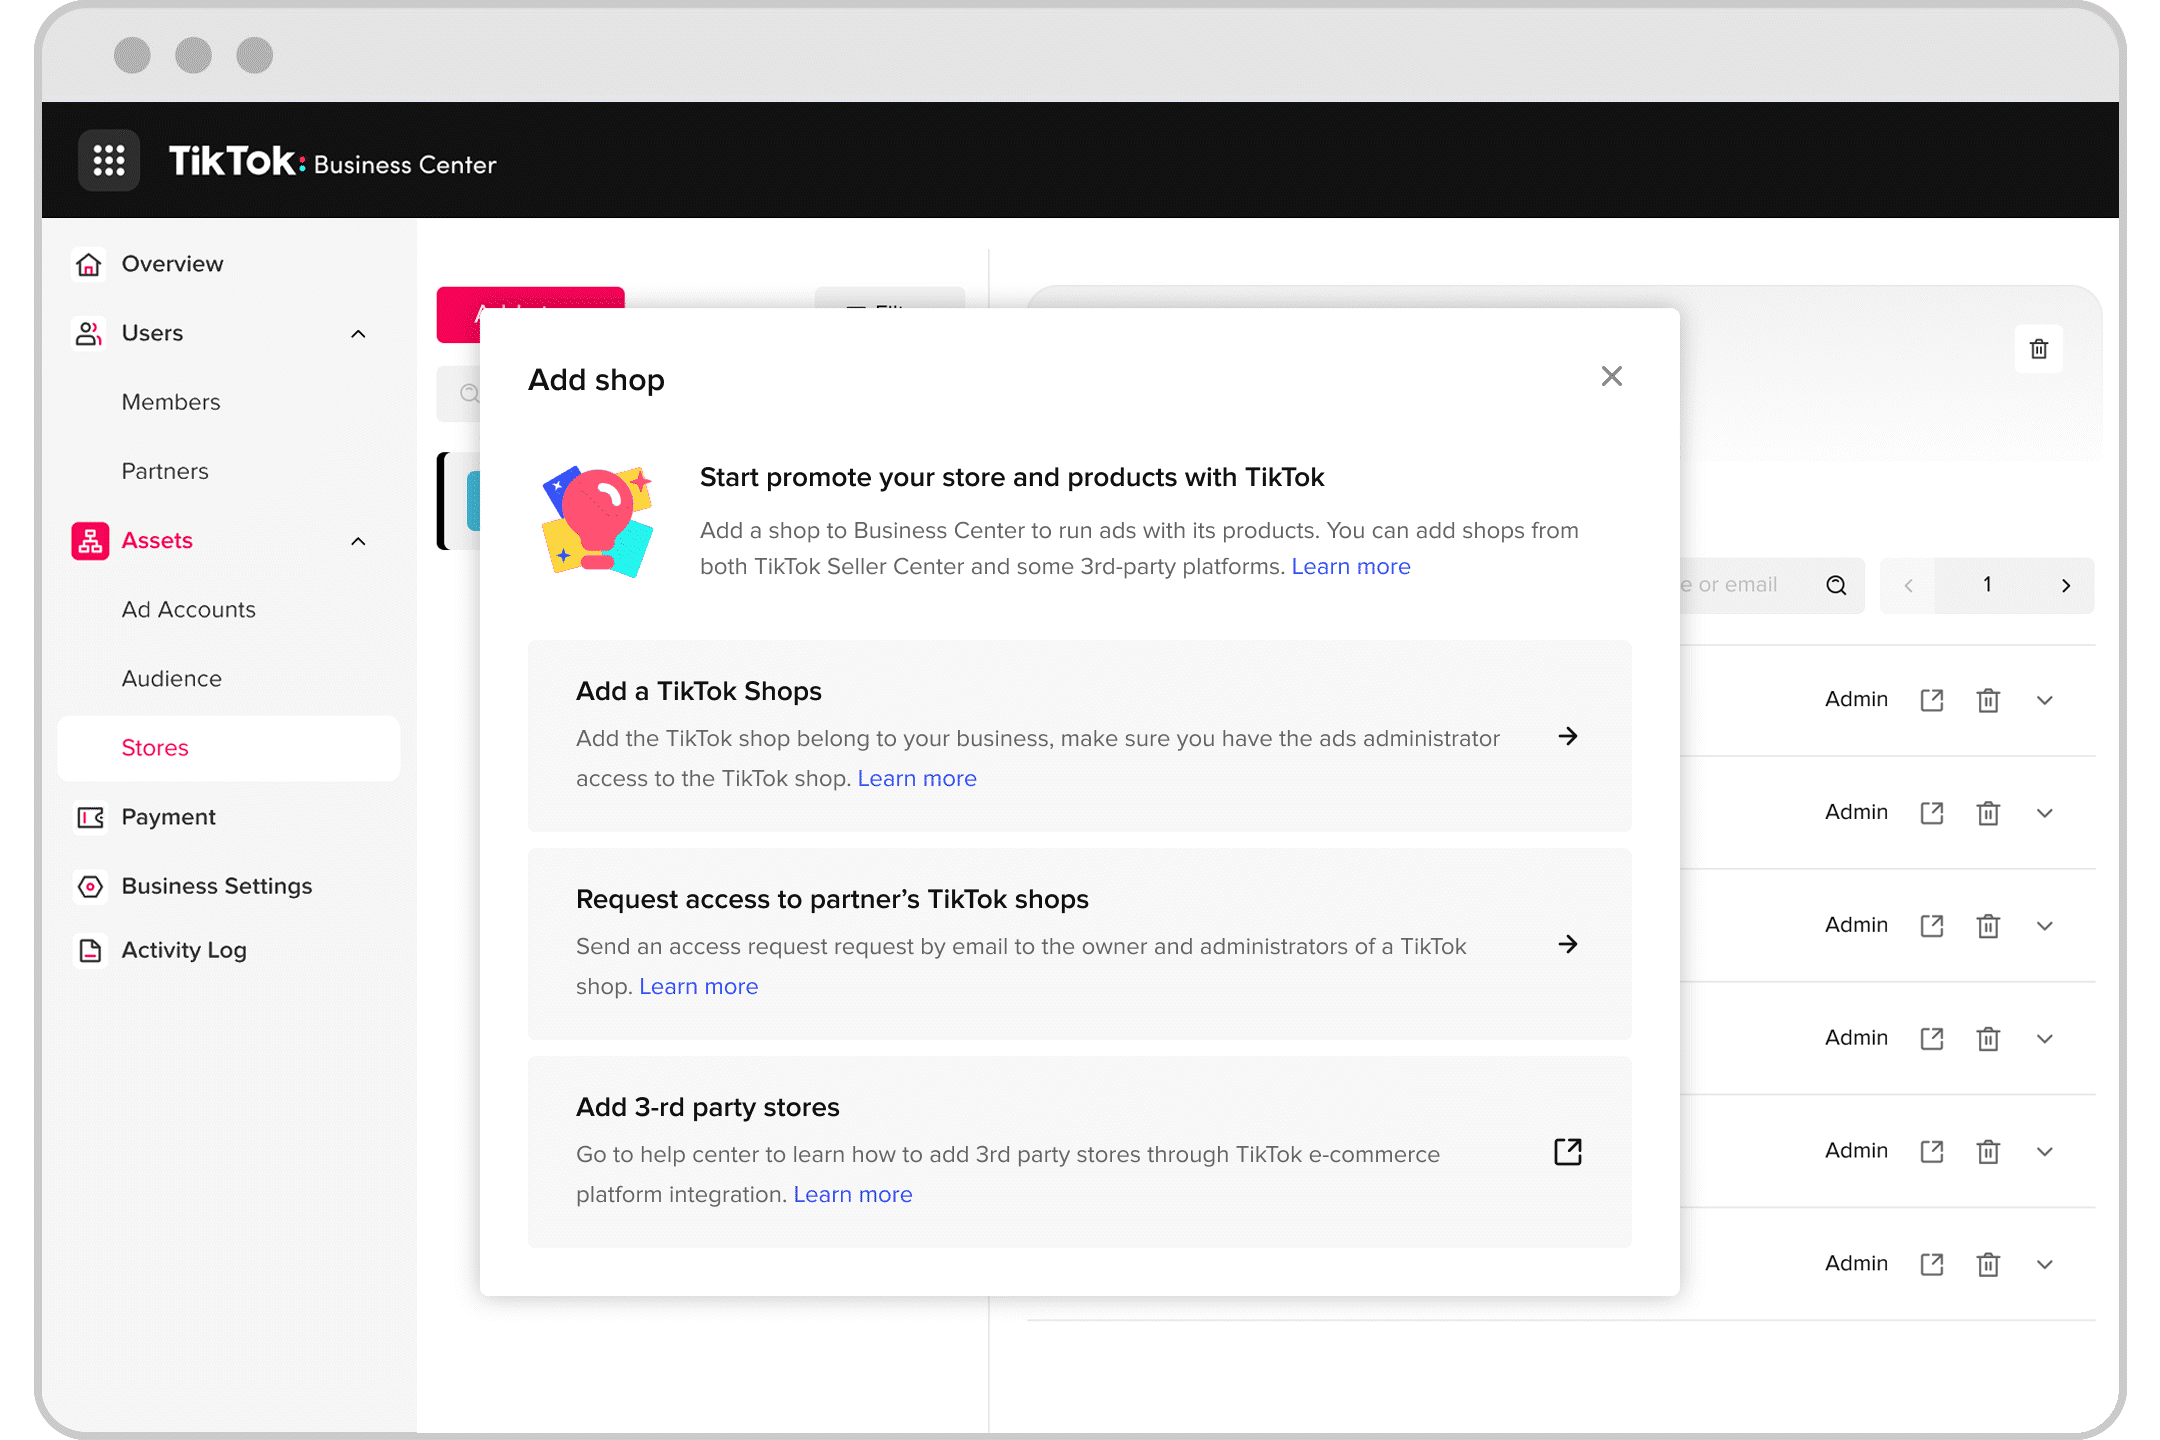The image size is (2160, 1440).
Task: Click the Assets grid/nodes icon
Action: coord(90,540)
